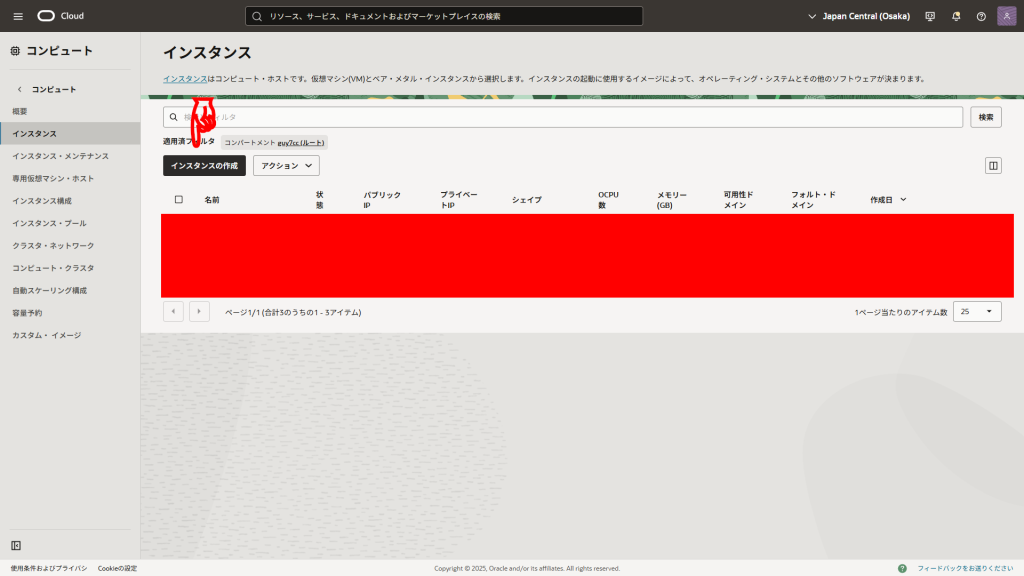The height and width of the screenshot is (576, 1024).
Task: Open the table column settings icon
Action: click(x=993, y=166)
